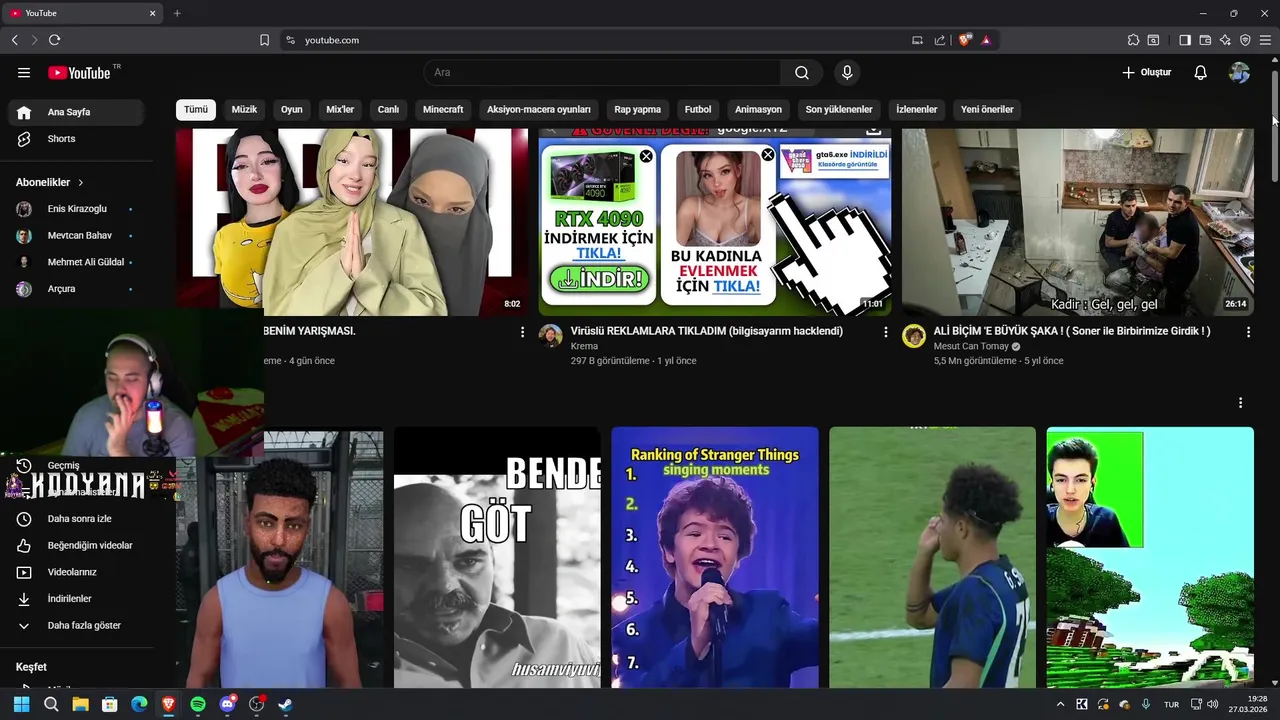The width and height of the screenshot is (1280, 720).
Task: Click inside the Ara search field
Action: (x=603, y=72)
